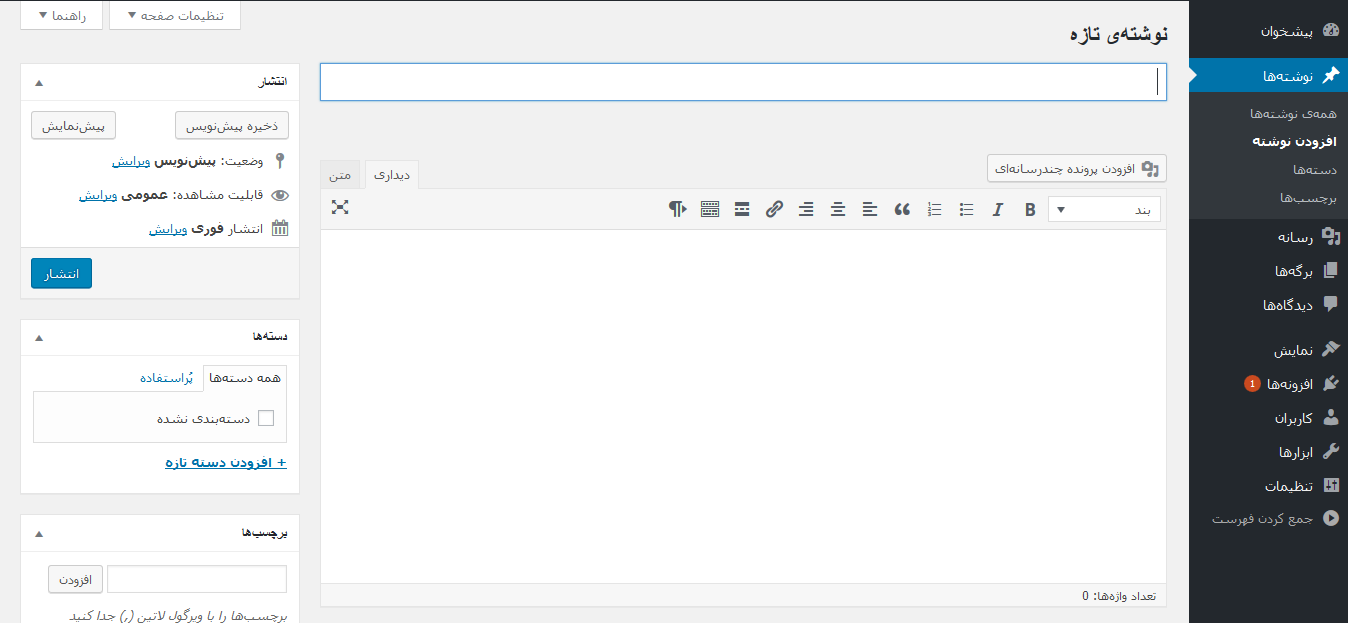Insert the Read More tag
The image size is (1348, 623).
tap(742, 209)
